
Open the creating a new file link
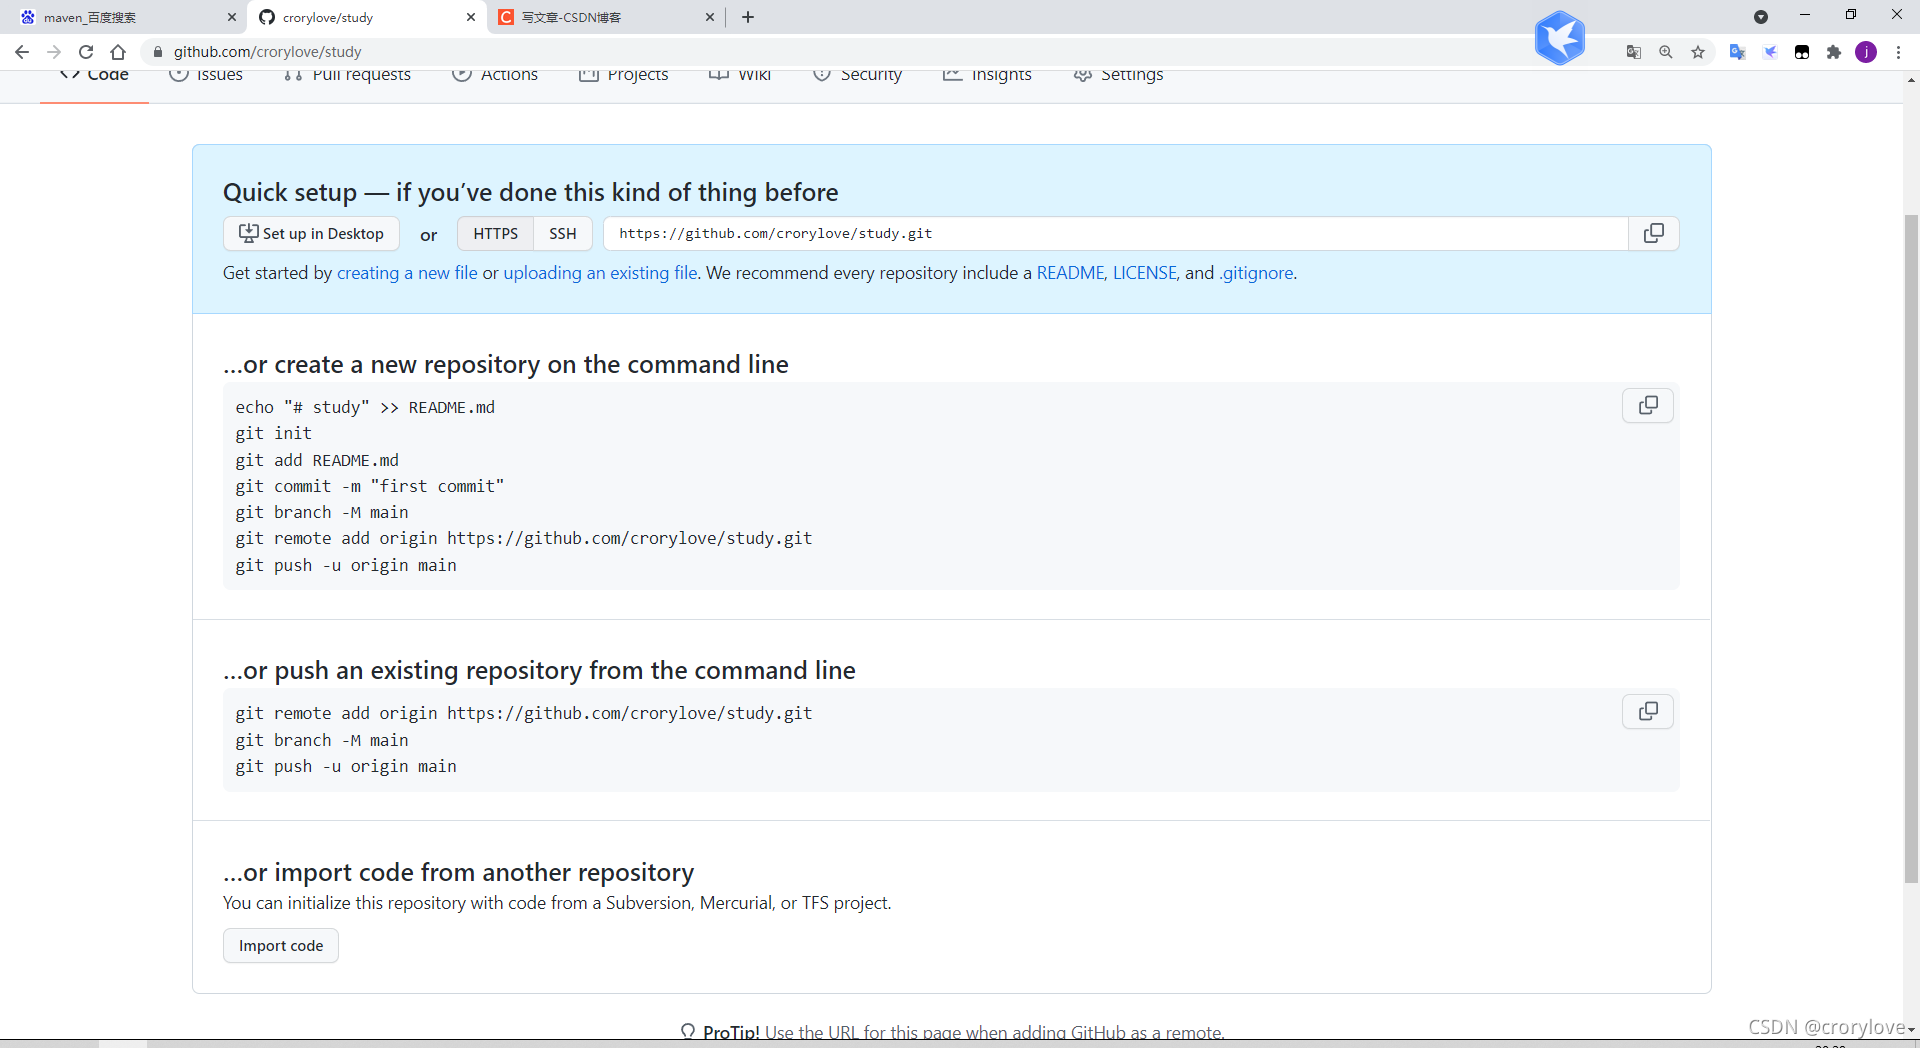click(x=407, y=273)
